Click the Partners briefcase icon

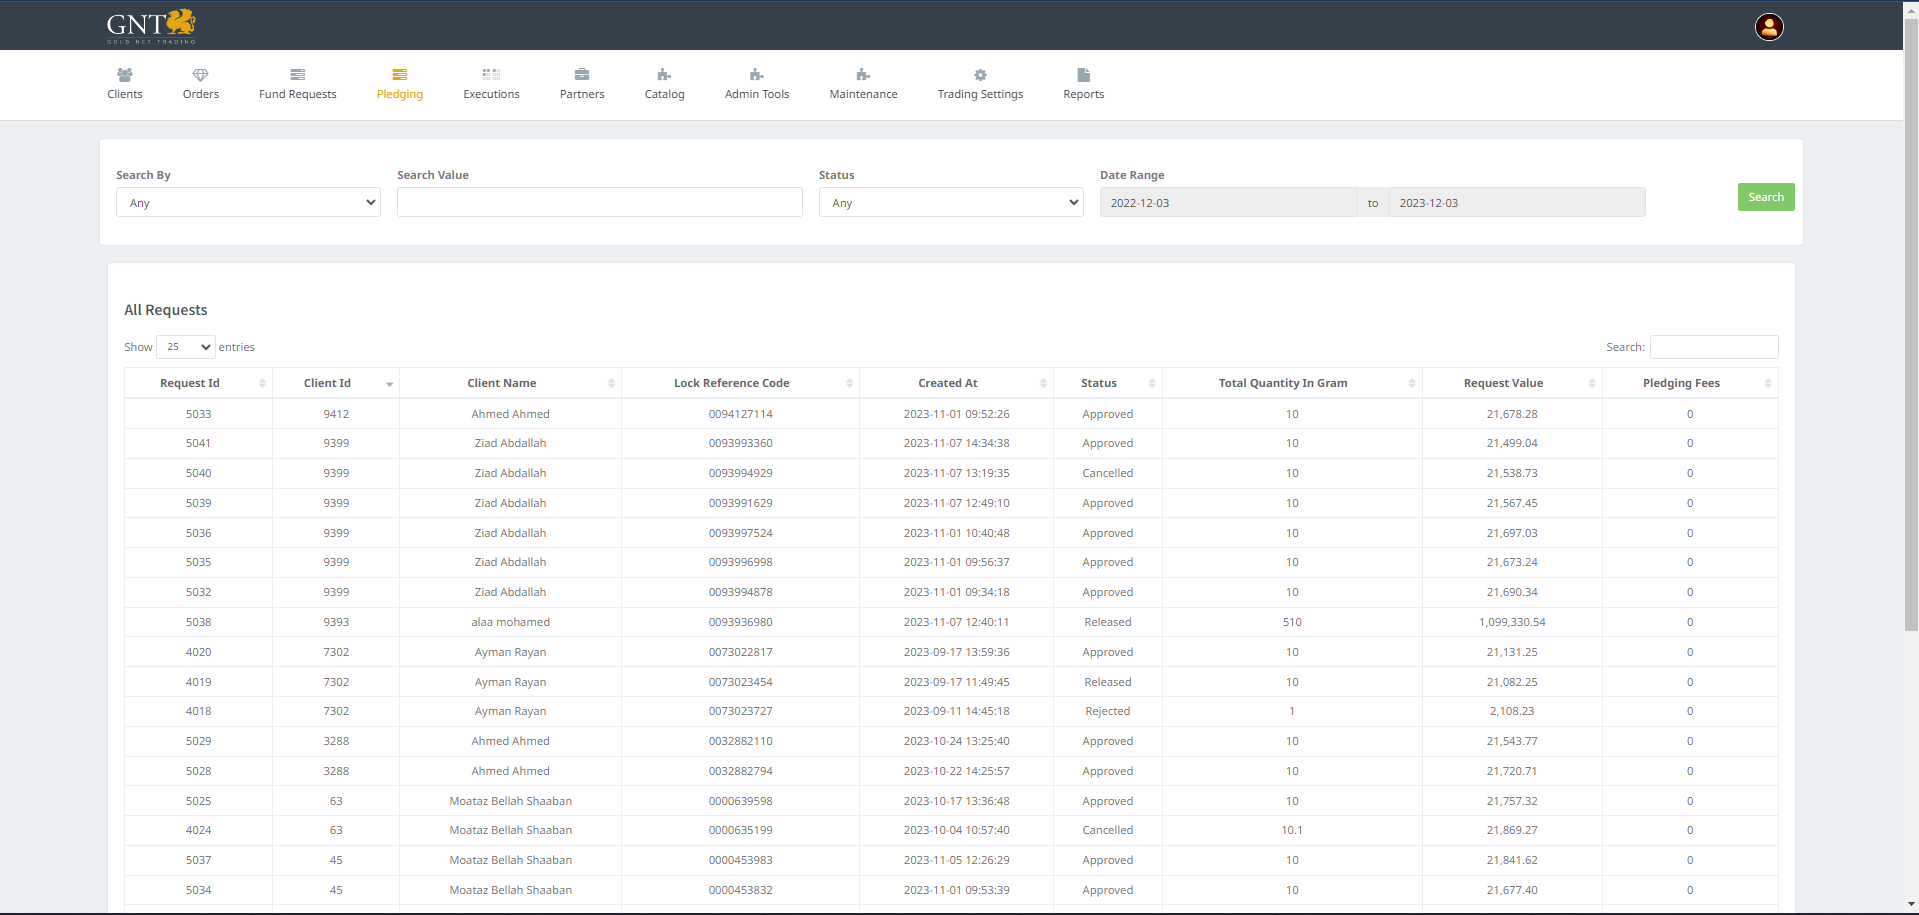click(x=582, y=75)
